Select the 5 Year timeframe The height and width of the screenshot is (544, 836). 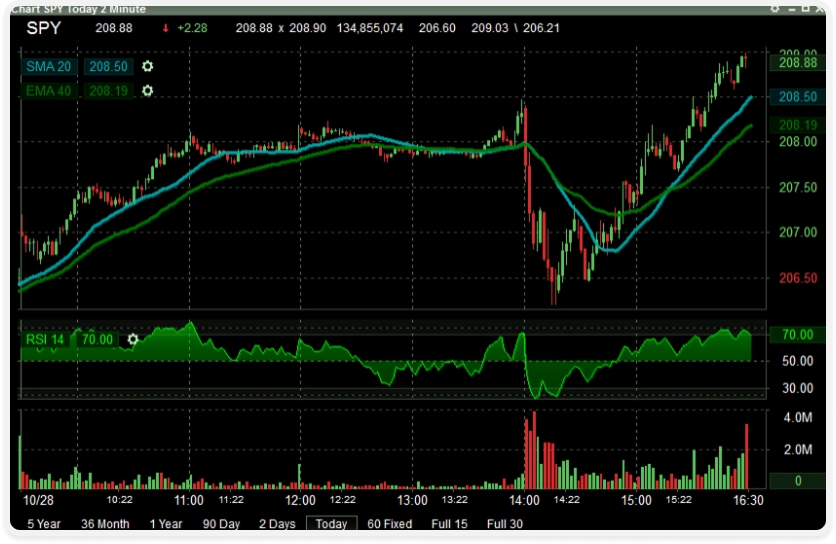click(x=44, y=524)
